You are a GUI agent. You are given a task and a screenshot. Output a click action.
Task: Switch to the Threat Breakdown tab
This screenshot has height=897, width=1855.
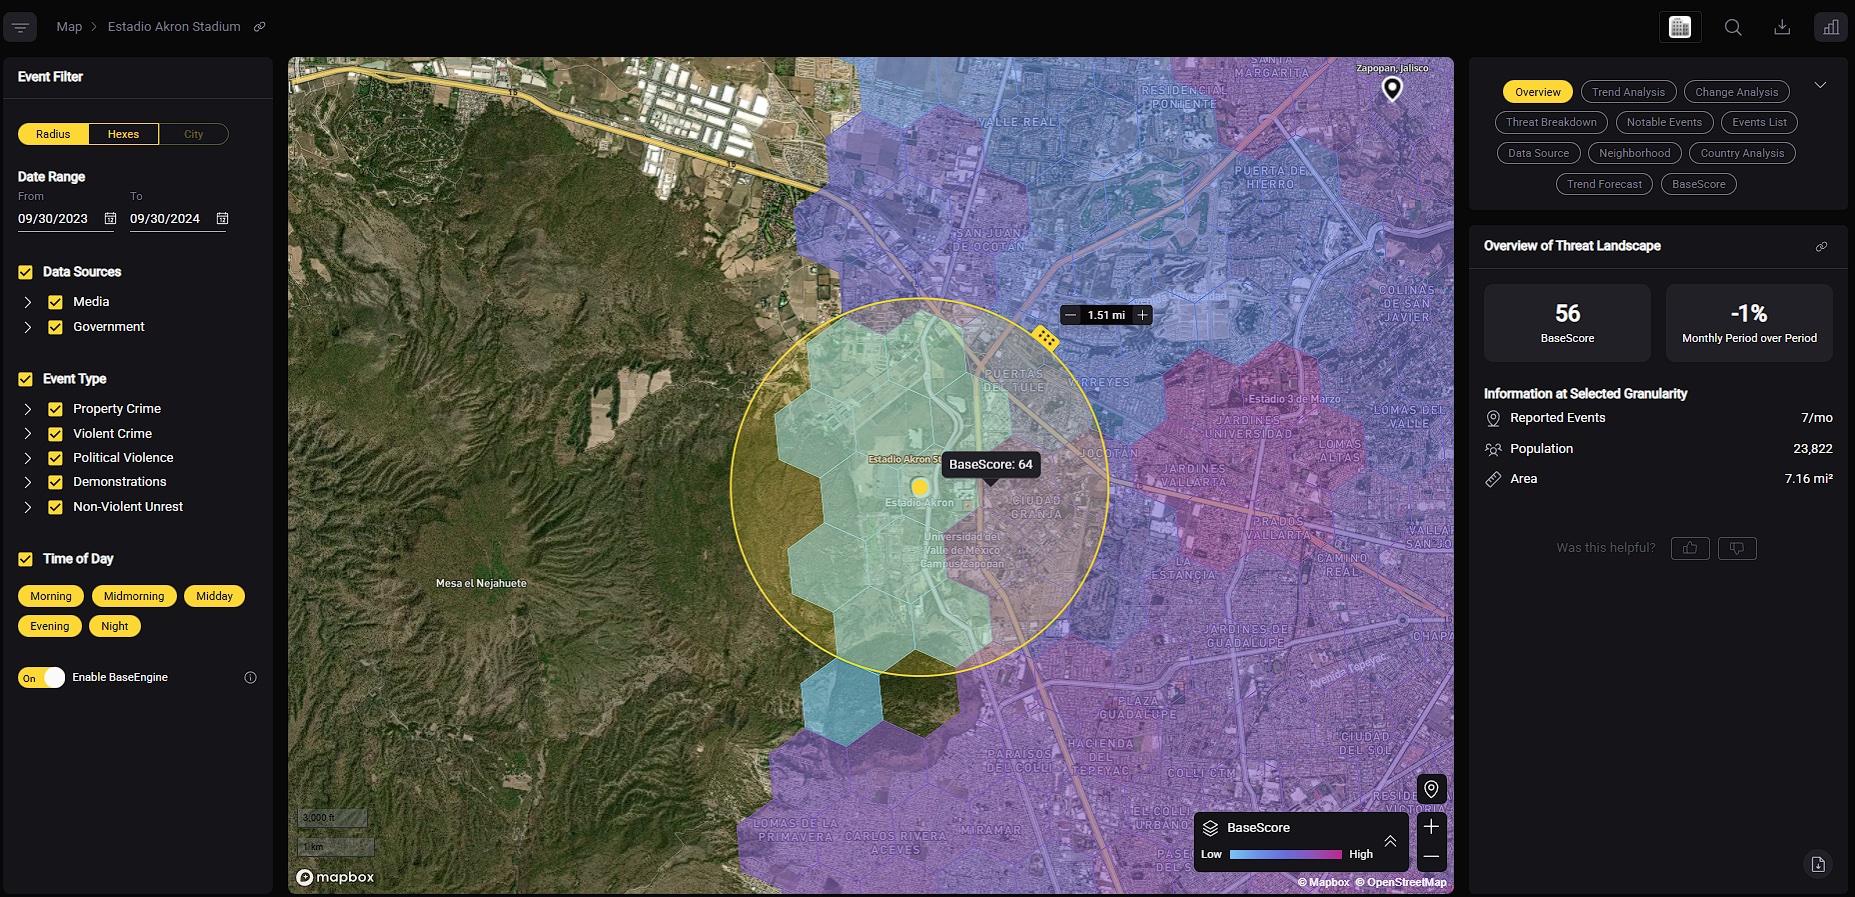1551,123
